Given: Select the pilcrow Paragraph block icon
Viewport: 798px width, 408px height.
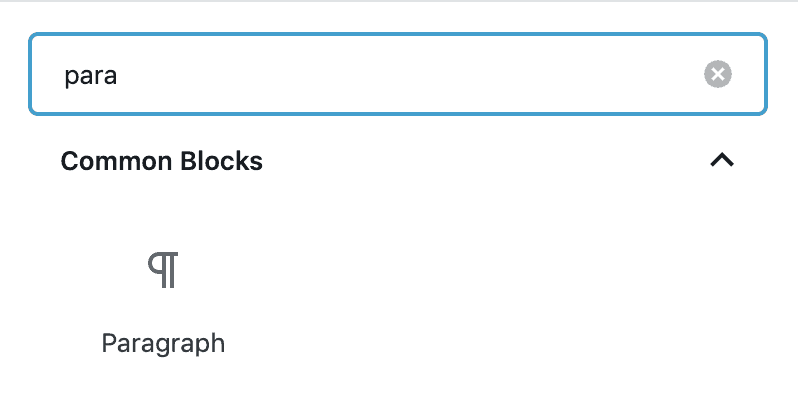Looking at the screenshot, I should [x=163, y=270].
